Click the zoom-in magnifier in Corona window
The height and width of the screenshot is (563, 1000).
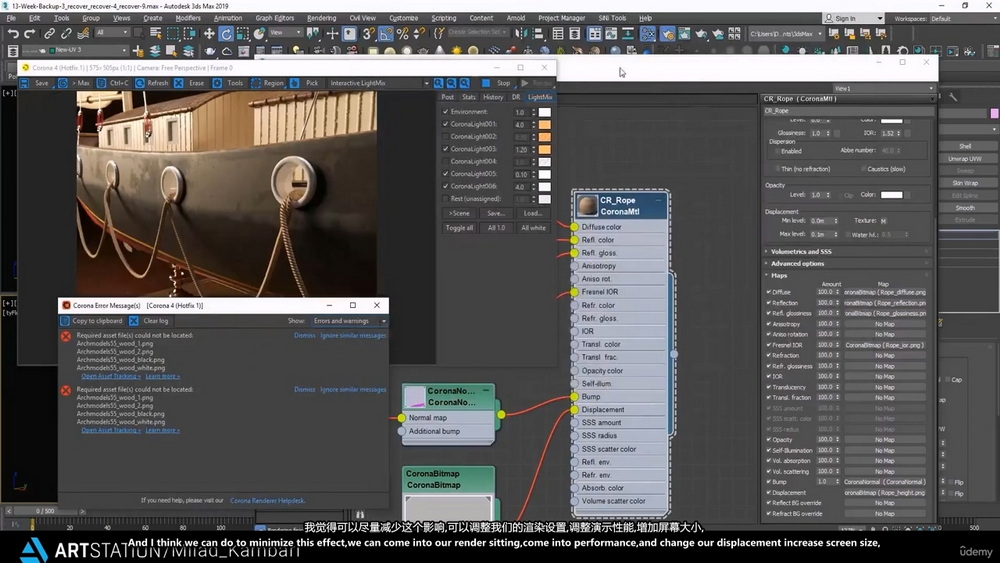(x=439, y=83)
